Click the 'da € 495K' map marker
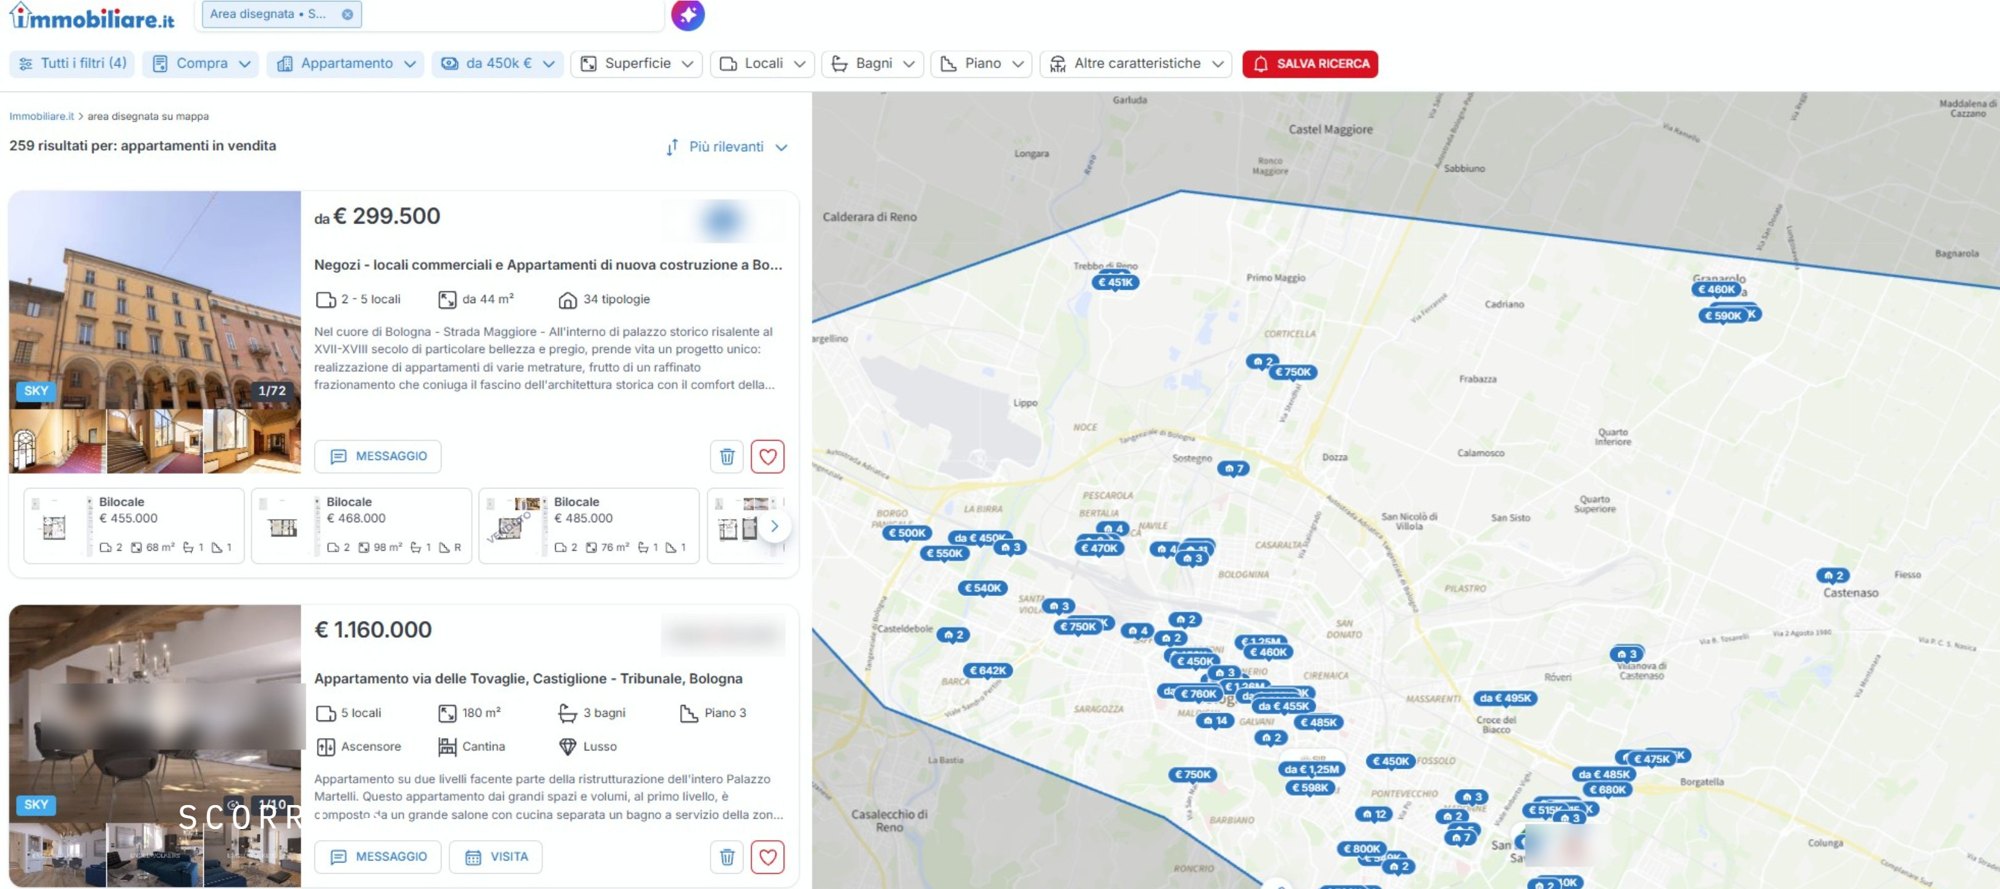This screenshot has width=2000, height=889. 1505,698
